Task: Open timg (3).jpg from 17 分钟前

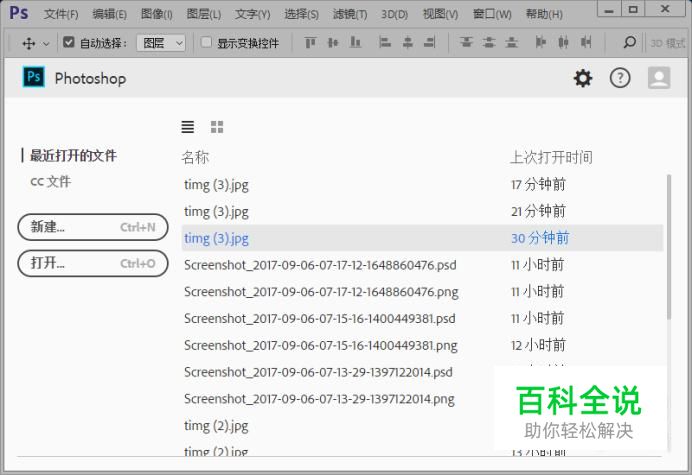Action: point(422,185)
